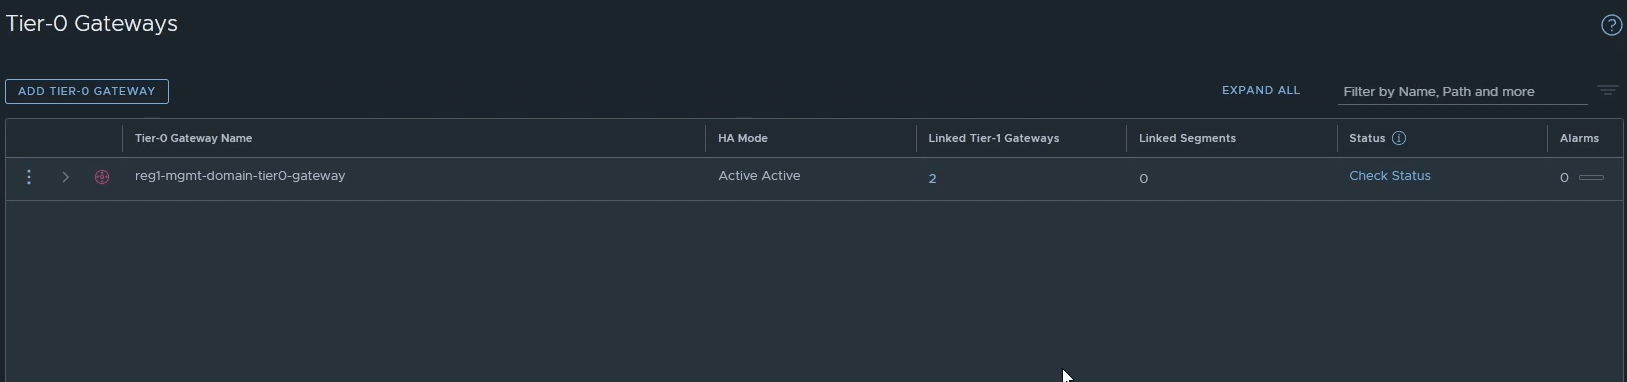Open the help question mark icon
This screenshot has width=1627, height=382.
(1611, 26)
